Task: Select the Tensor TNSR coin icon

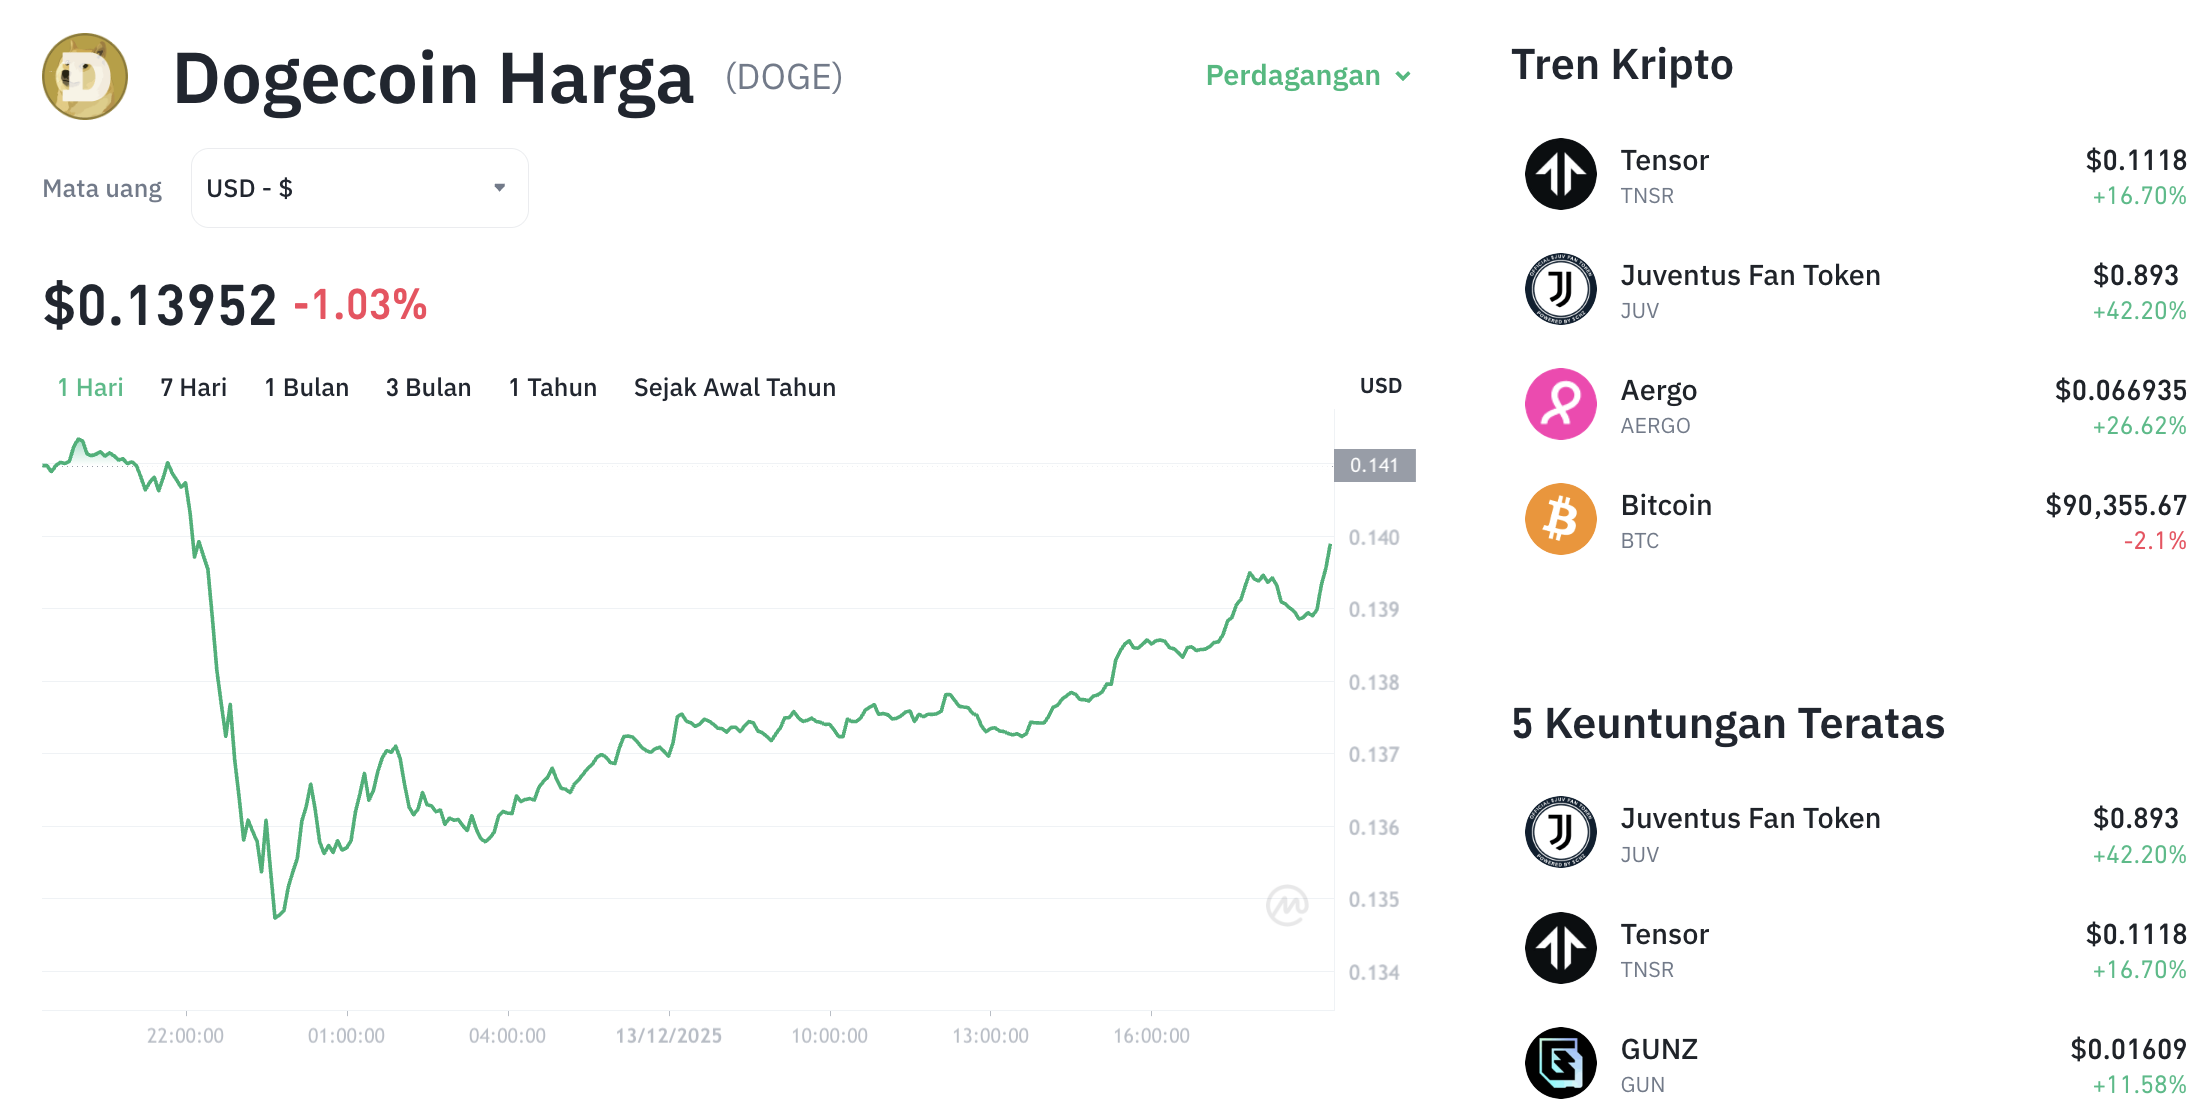Action: coord(1559,174)
